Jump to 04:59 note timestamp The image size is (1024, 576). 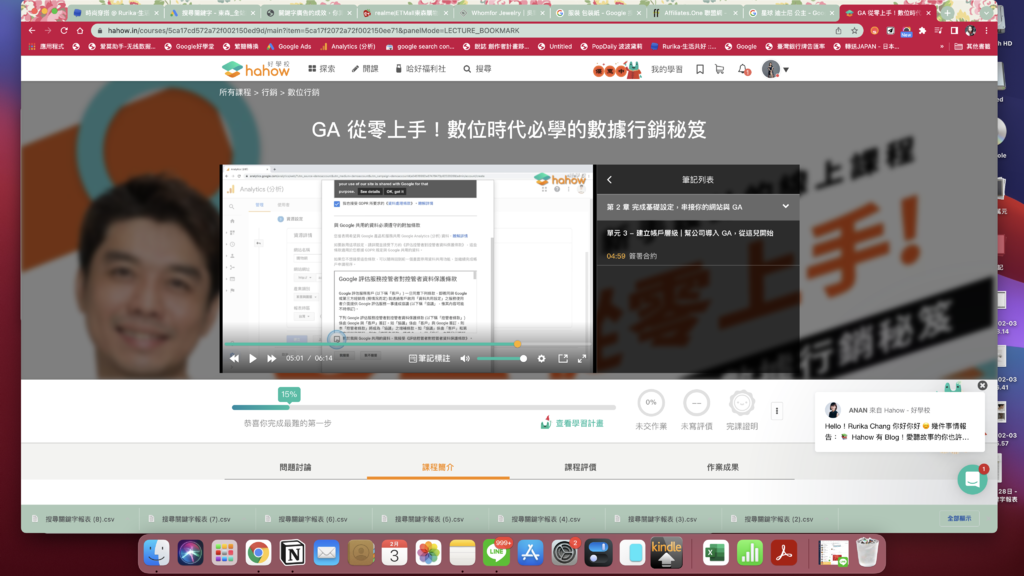[x=616, y=256]
